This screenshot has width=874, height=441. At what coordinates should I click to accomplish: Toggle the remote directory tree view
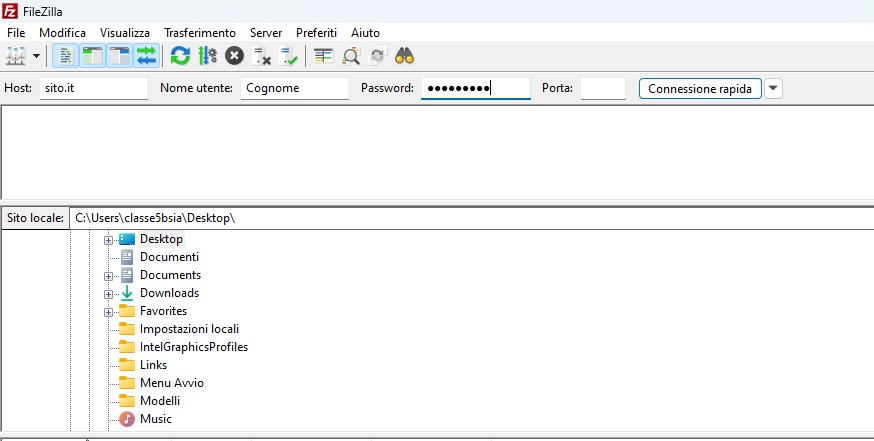coord(119,56)
